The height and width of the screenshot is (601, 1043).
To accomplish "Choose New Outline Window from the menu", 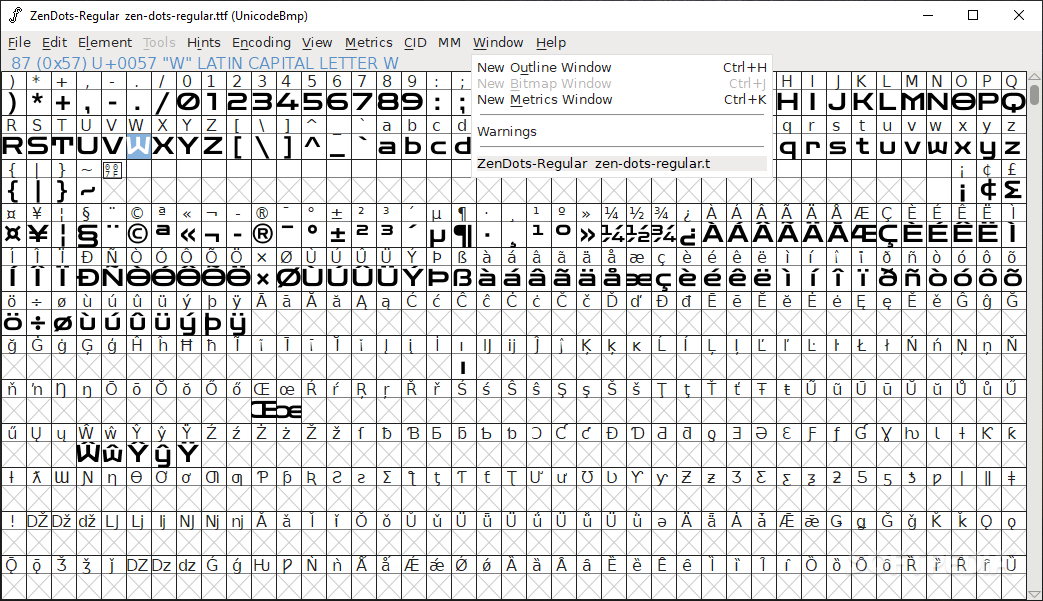I will [x=621, y=67].
